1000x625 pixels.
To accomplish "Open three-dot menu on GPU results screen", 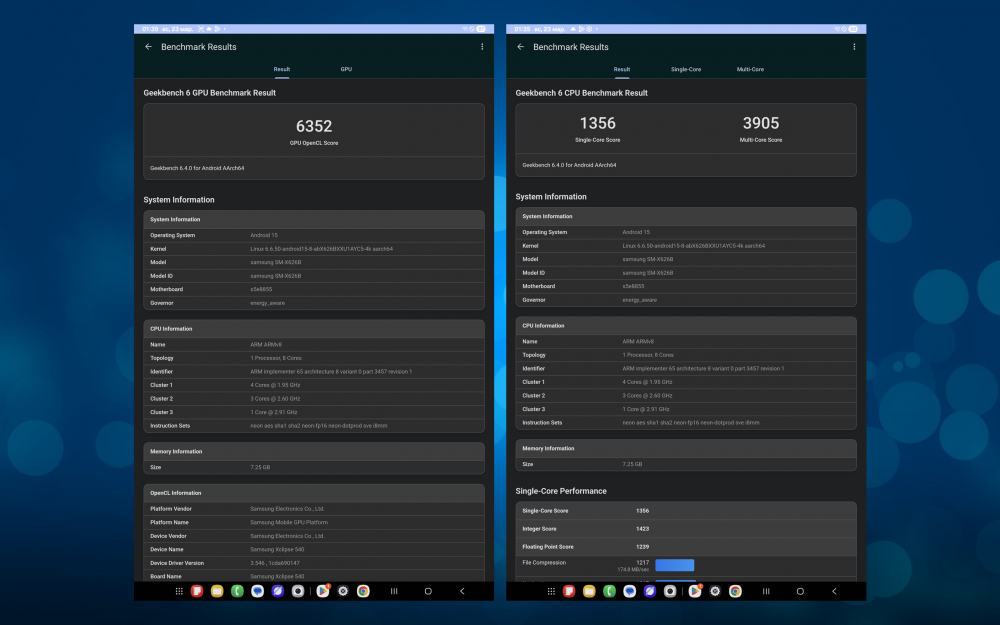I will [482, 47].
